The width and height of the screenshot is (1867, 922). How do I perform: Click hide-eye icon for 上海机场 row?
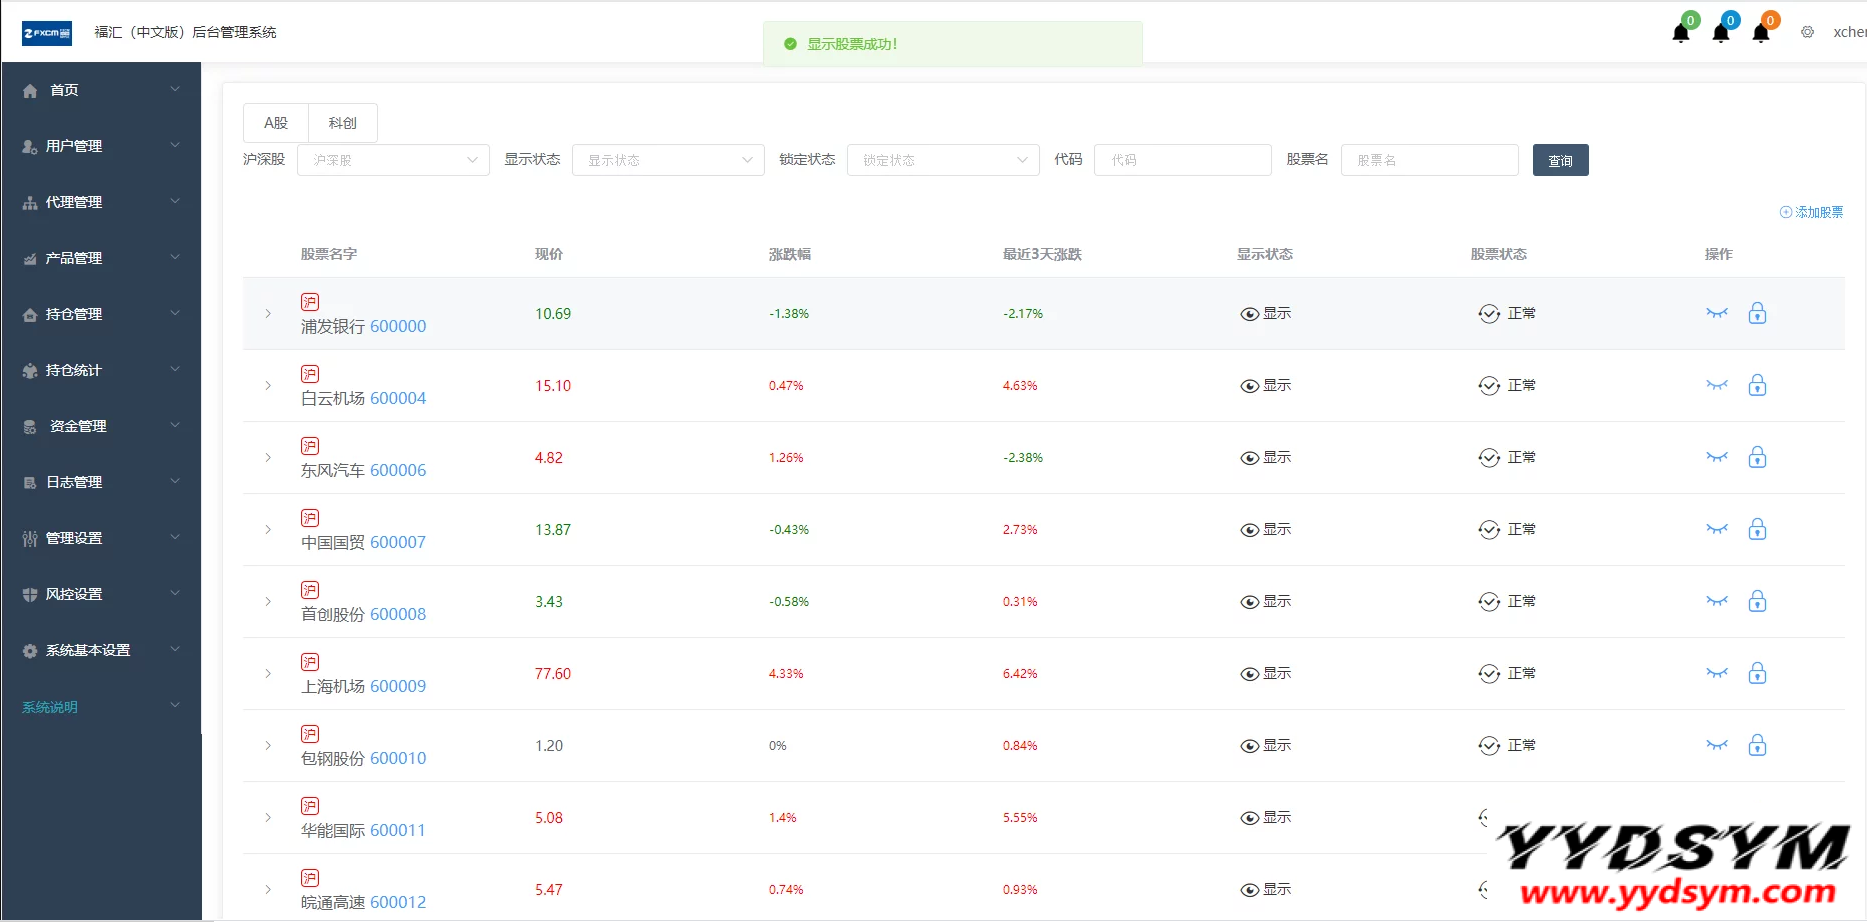pyautogui.click(x=1716, y=673)
